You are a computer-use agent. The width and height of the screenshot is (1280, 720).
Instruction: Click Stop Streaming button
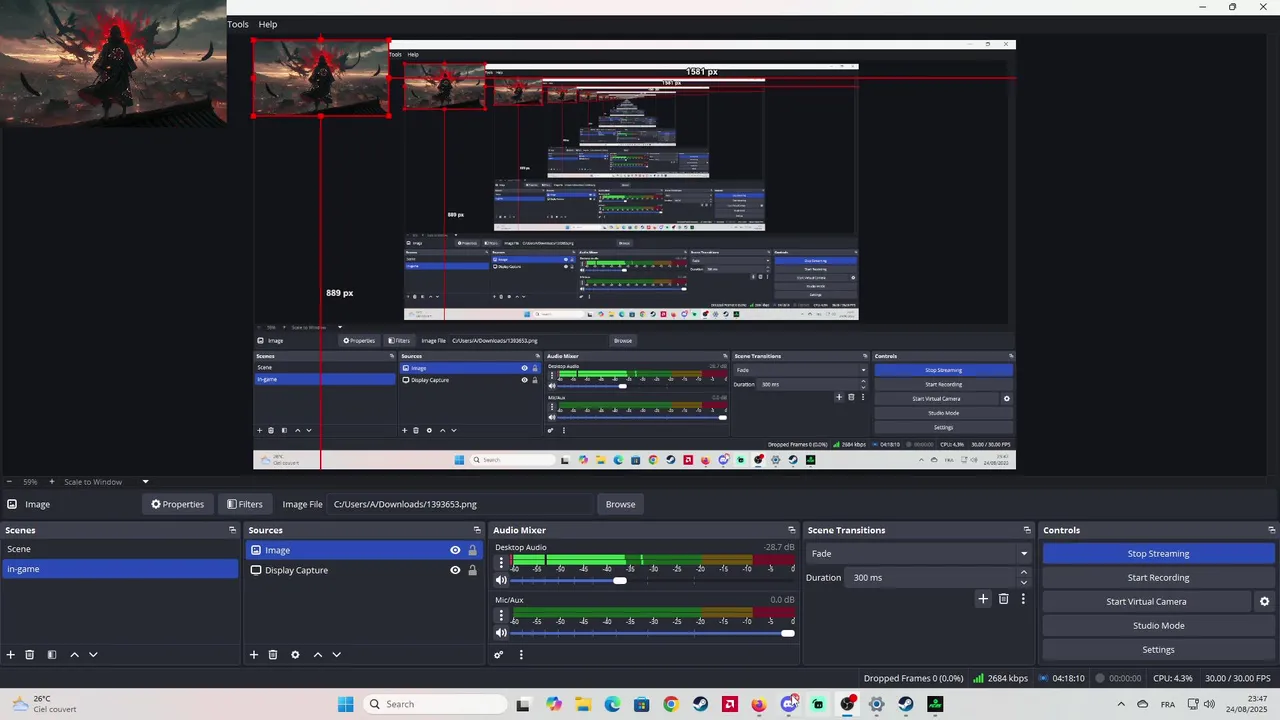tap(1158, 554)
